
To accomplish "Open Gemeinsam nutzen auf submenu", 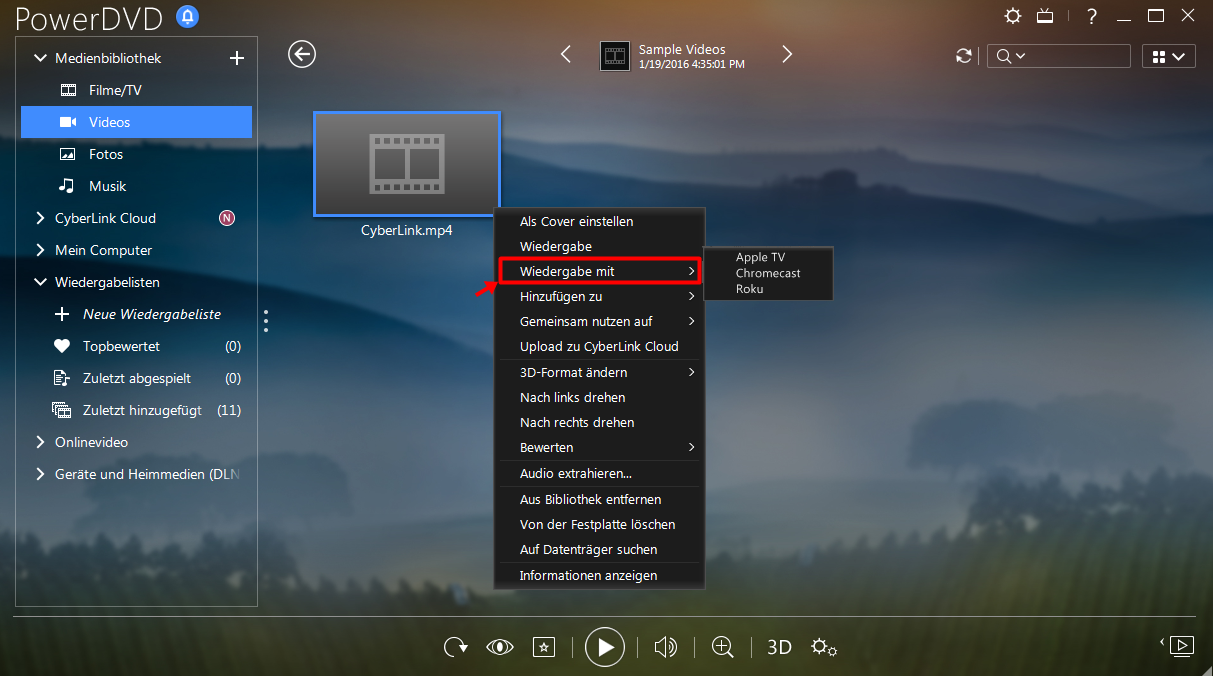I will point(600,321).
